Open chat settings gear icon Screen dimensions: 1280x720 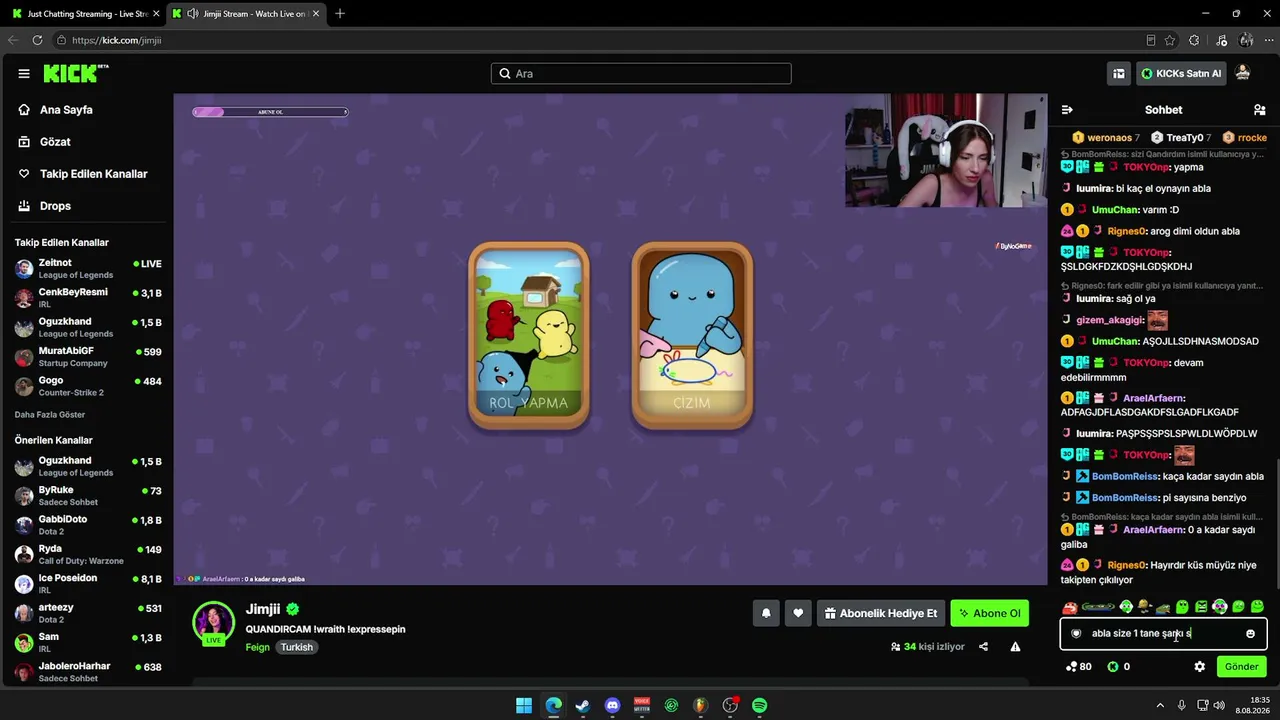1200,667
